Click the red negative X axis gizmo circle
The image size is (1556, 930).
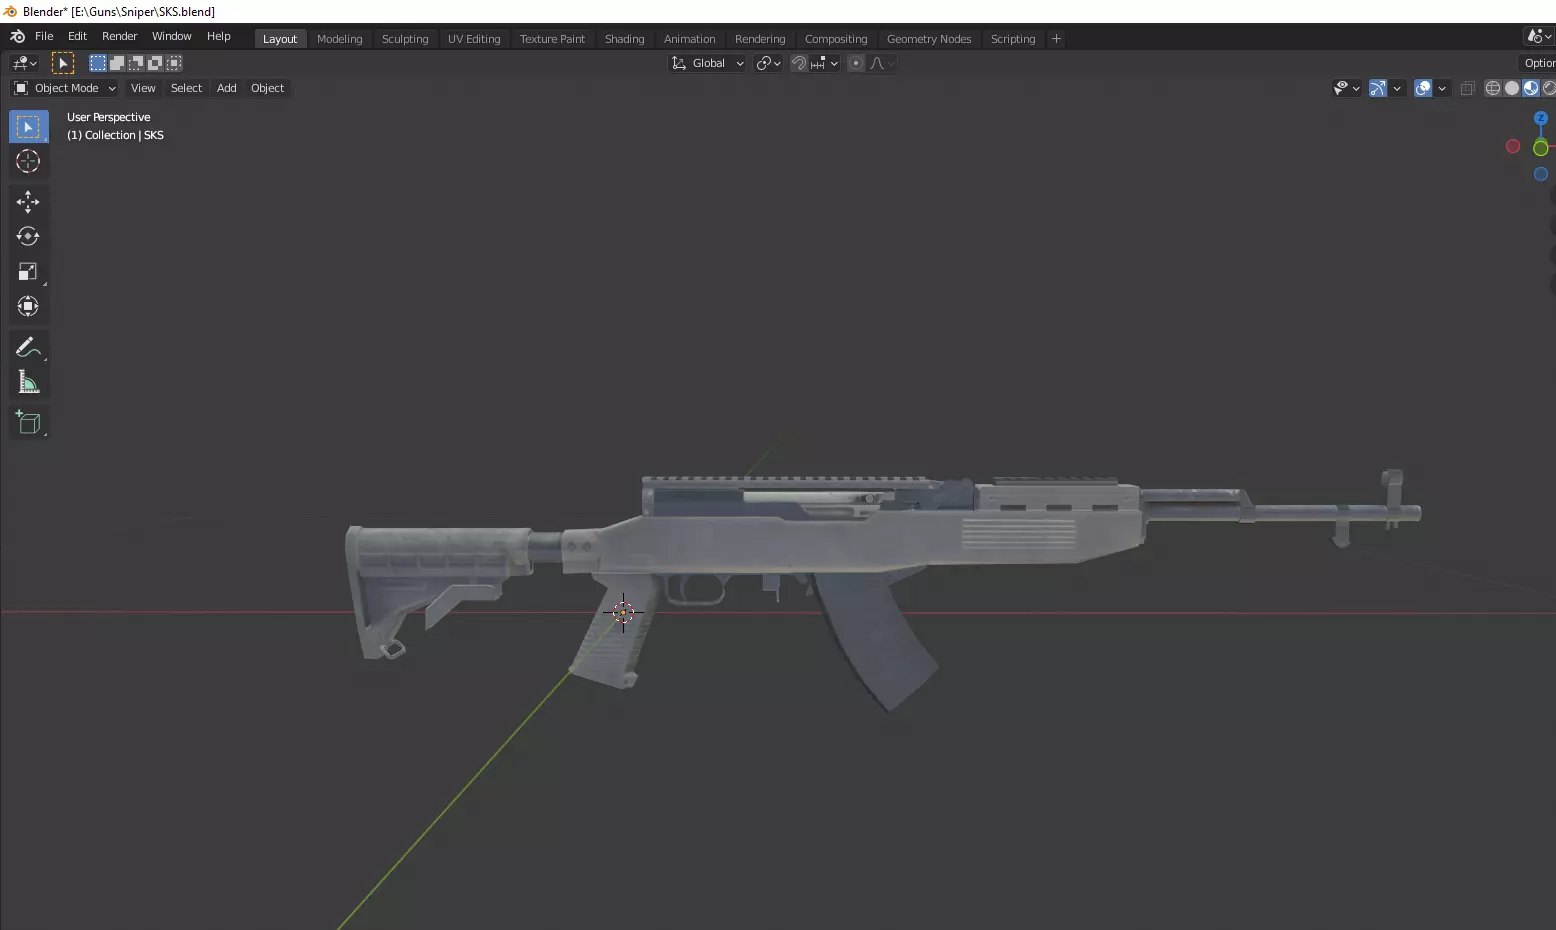[1513, 147]
